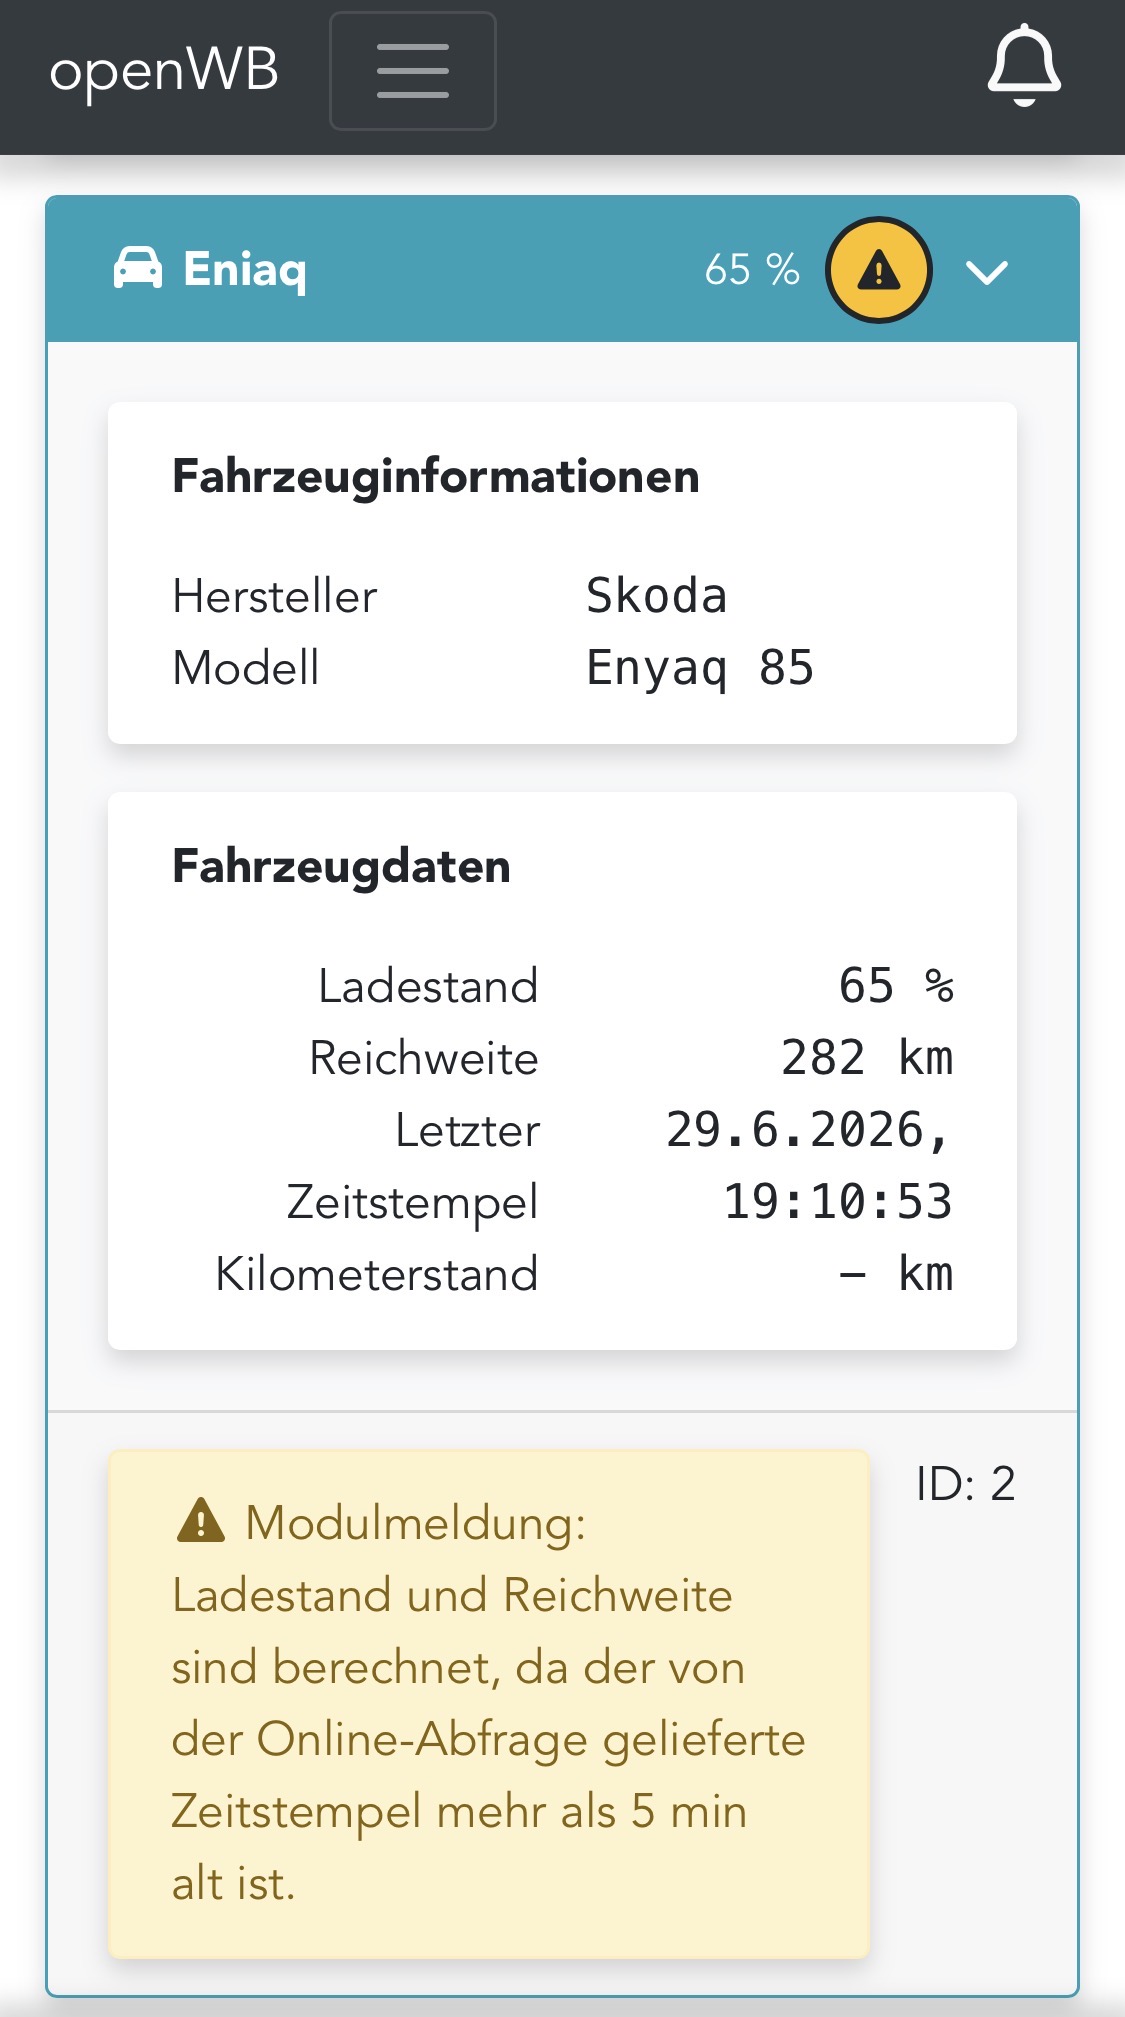Open the hamburger navigation menu

point(412,71)
